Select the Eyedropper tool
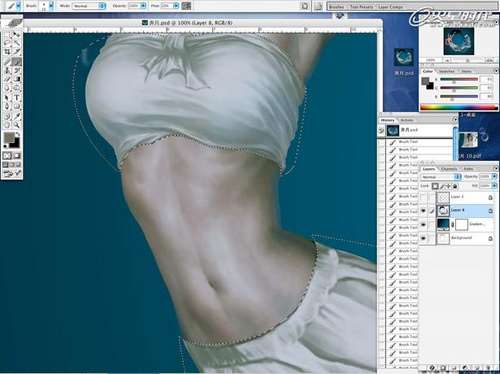500x374 pixels. pos(17,116)
